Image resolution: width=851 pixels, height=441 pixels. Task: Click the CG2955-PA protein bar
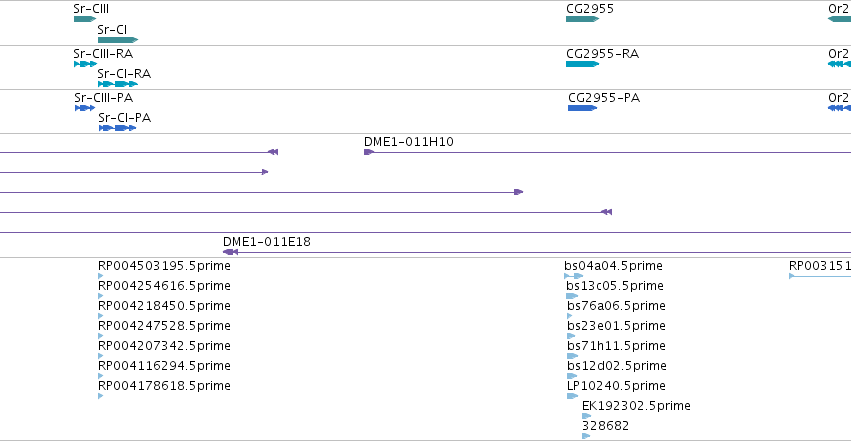(x=582, y=108)
